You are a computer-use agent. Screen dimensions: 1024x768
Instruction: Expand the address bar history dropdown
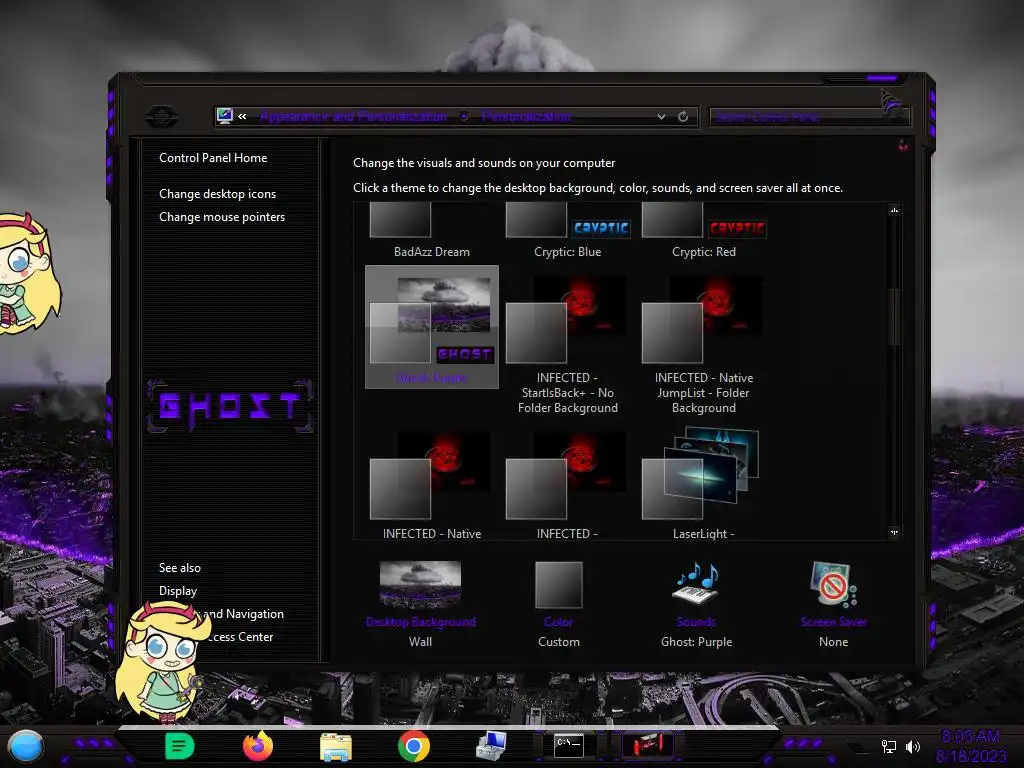[x=662, y=116]
